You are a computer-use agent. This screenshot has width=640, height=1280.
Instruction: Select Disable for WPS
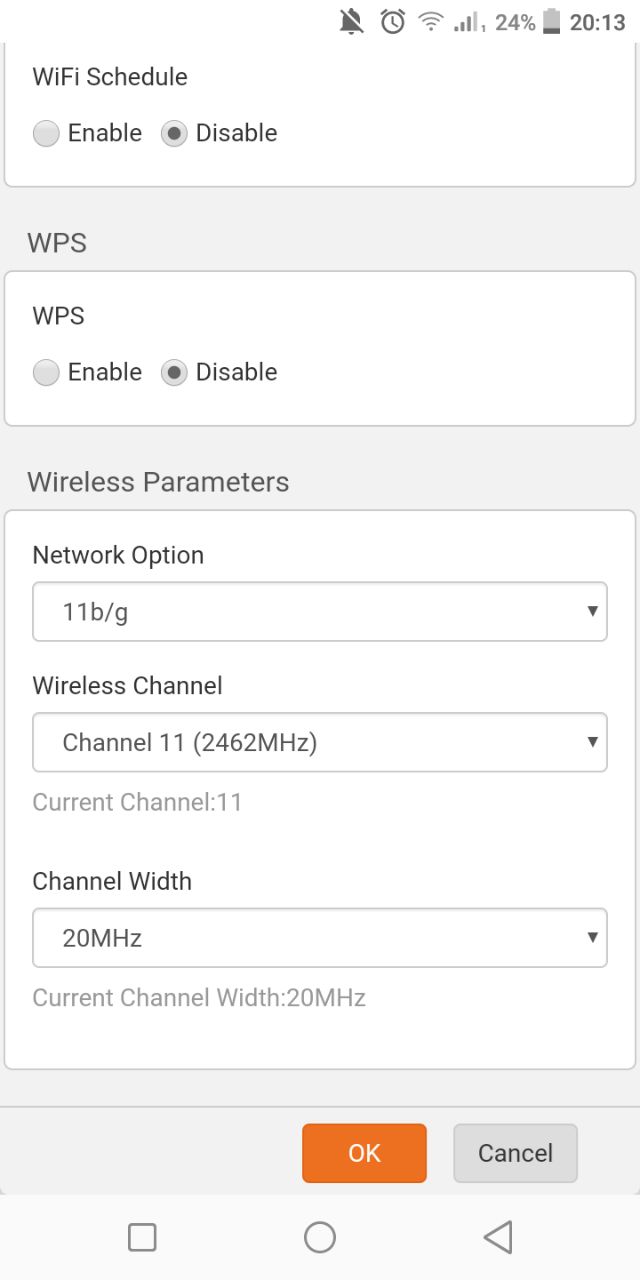[x=174, y=373]
